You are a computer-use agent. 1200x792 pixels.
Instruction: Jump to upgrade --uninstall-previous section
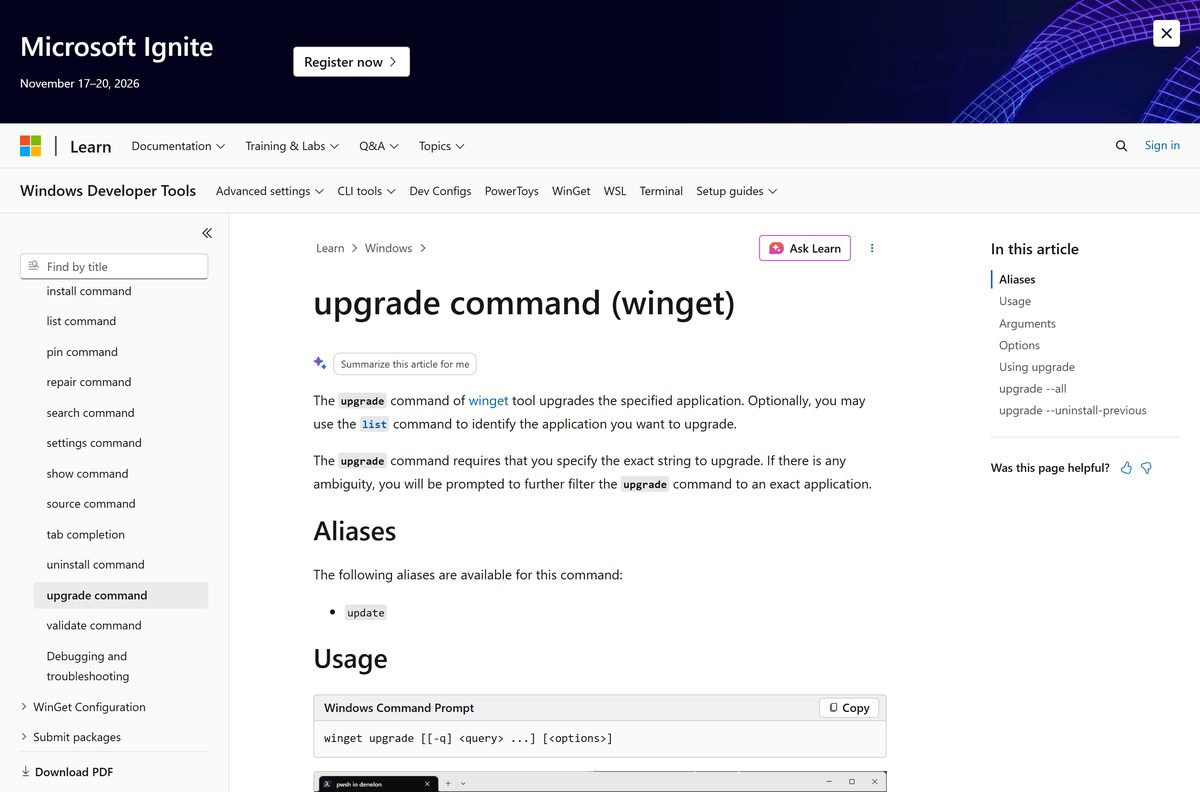[x=1073, y=411]
